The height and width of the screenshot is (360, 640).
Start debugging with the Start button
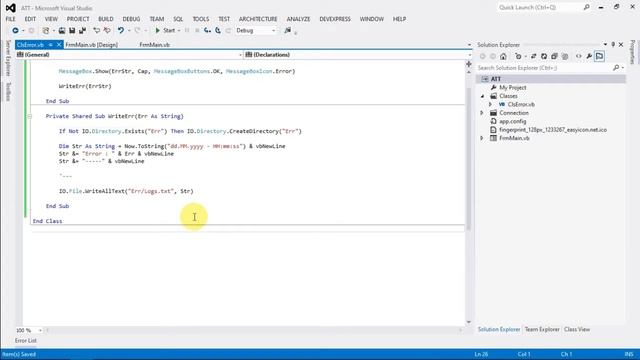(x=165, y=31)
